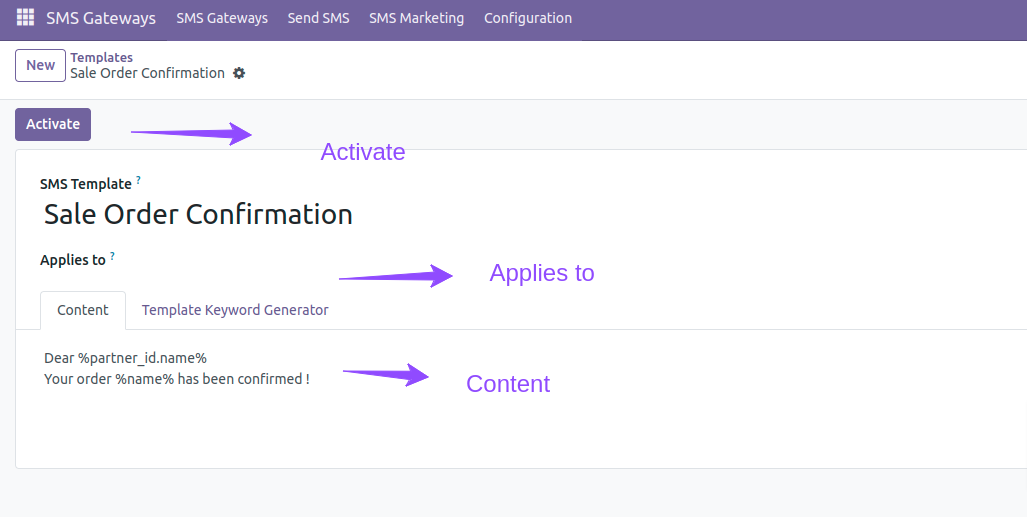Click the Sale Order Confirmation breadcrumb text
The height and width of the screenshot is (517, 1027).
coord(147,73)
